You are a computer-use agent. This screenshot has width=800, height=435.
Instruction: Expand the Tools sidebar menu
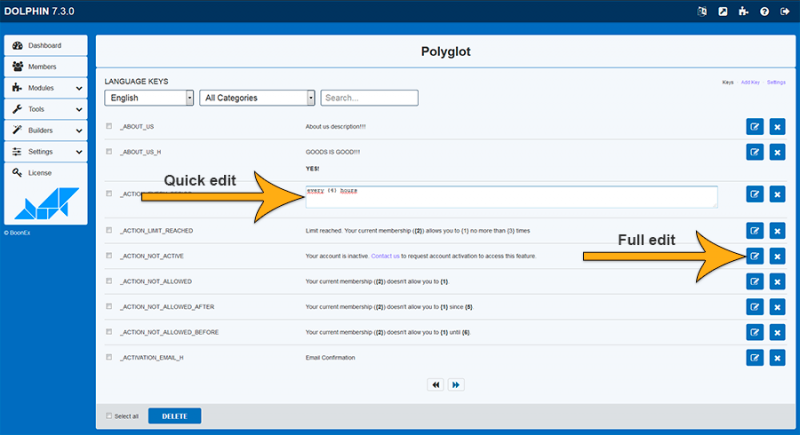[46, 109]
